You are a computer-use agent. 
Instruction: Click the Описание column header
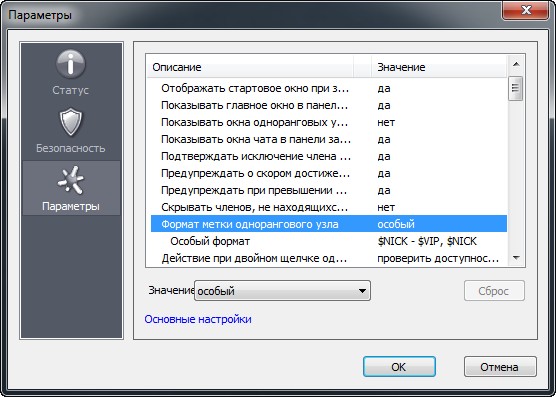point(250,67)
